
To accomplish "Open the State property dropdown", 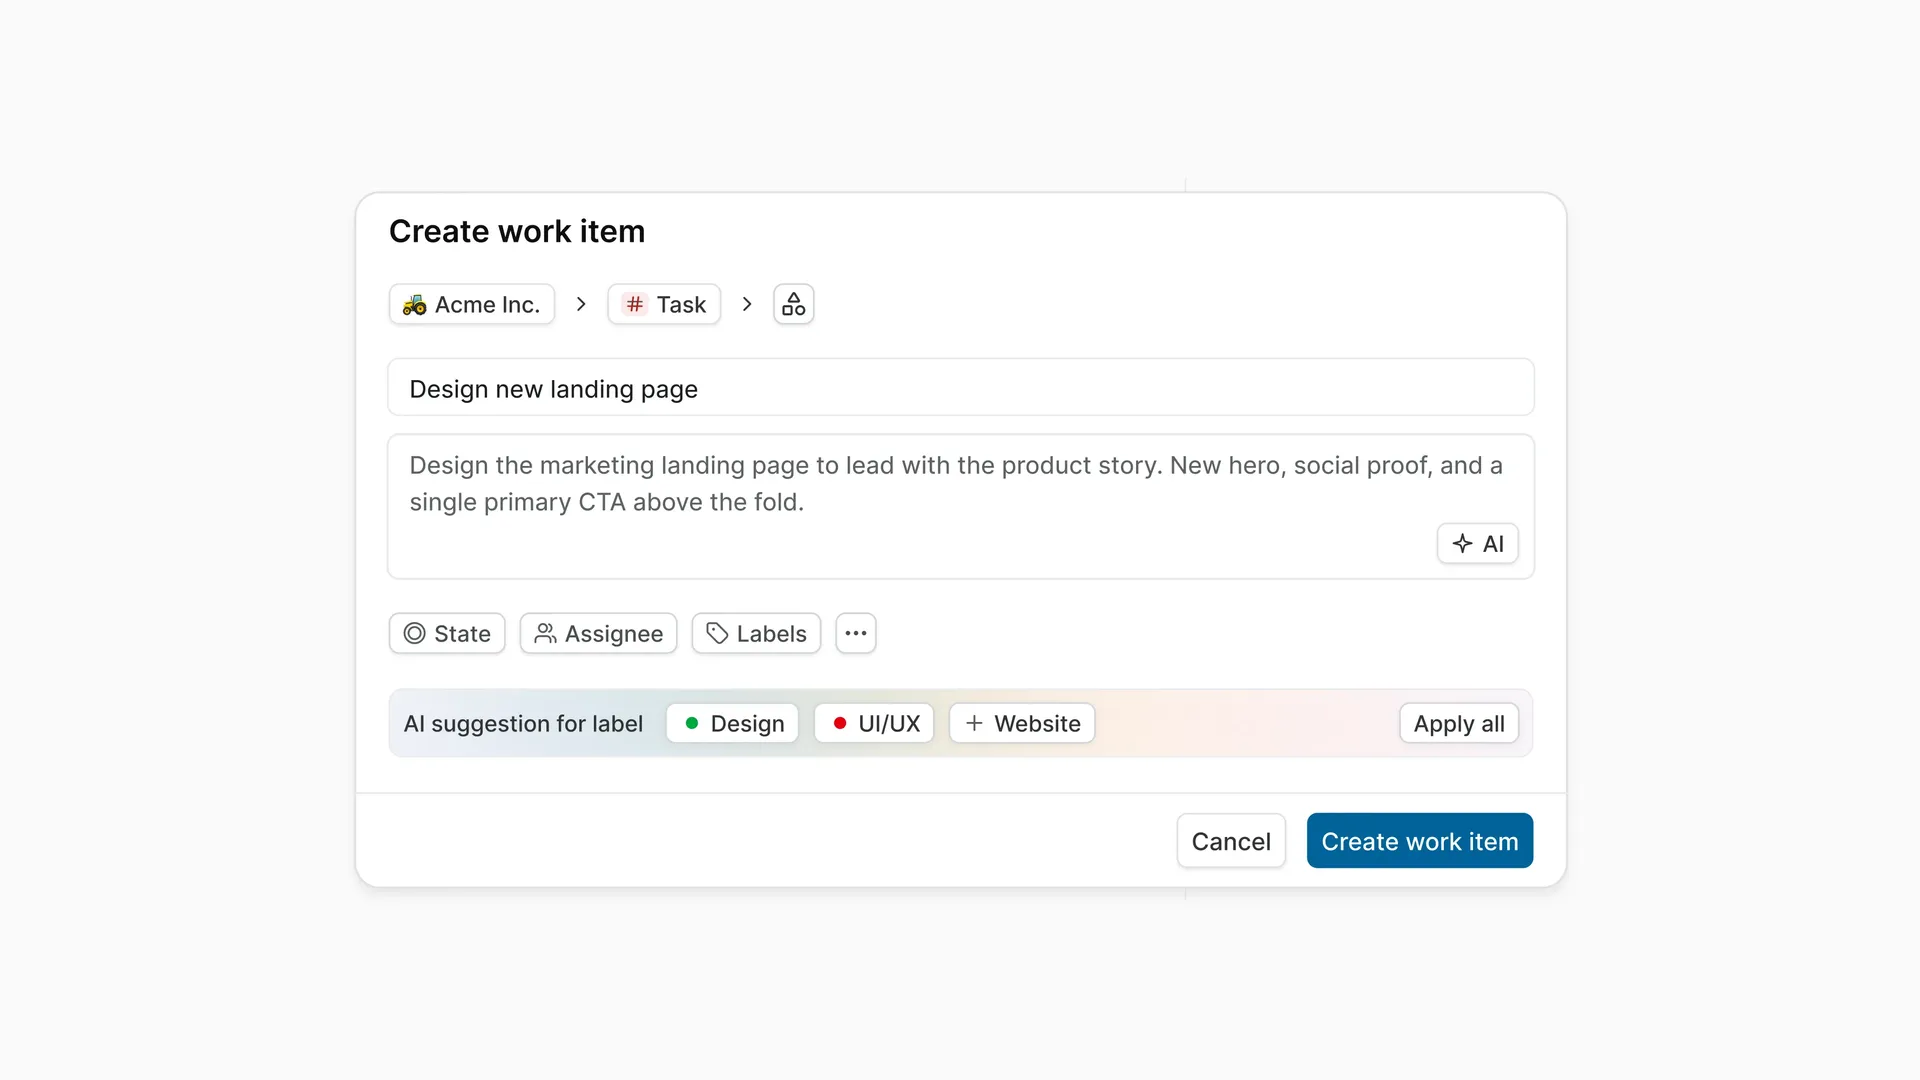I will pos(447,633).
